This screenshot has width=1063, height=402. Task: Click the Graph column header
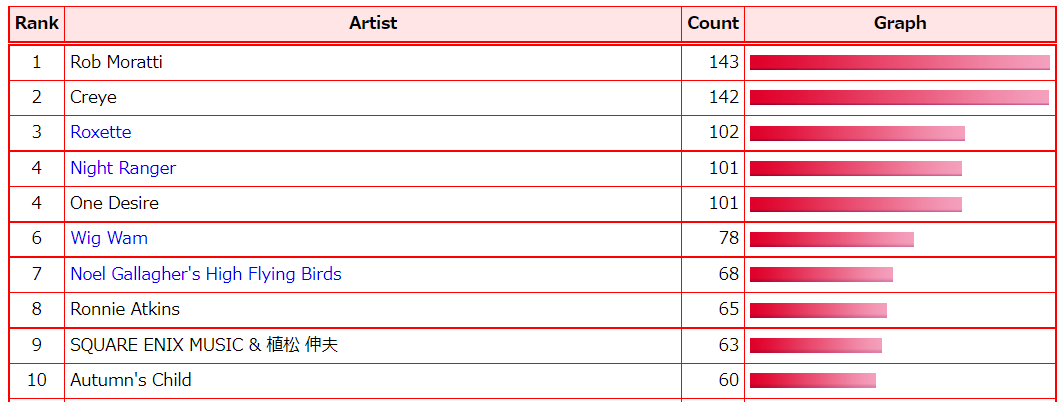[x=900, y=23]
